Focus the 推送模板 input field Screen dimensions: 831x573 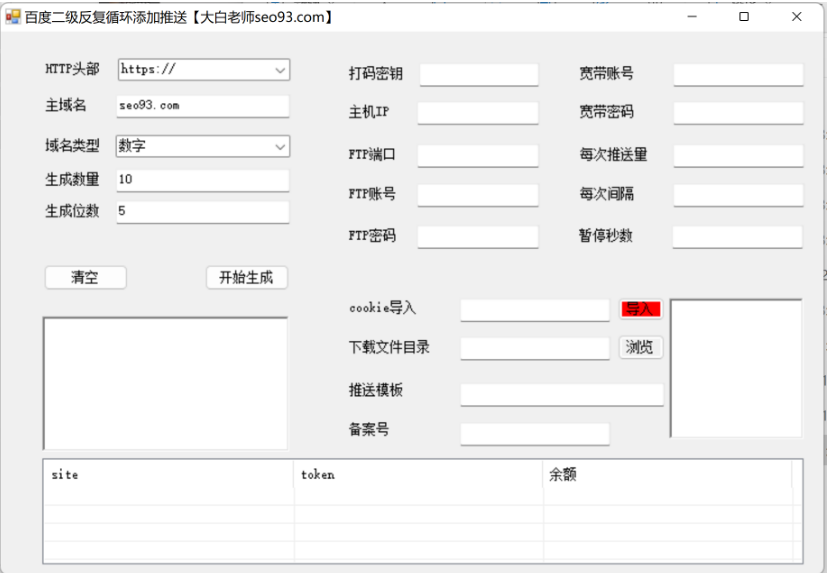pyautogui.click(x=562, y=394)
